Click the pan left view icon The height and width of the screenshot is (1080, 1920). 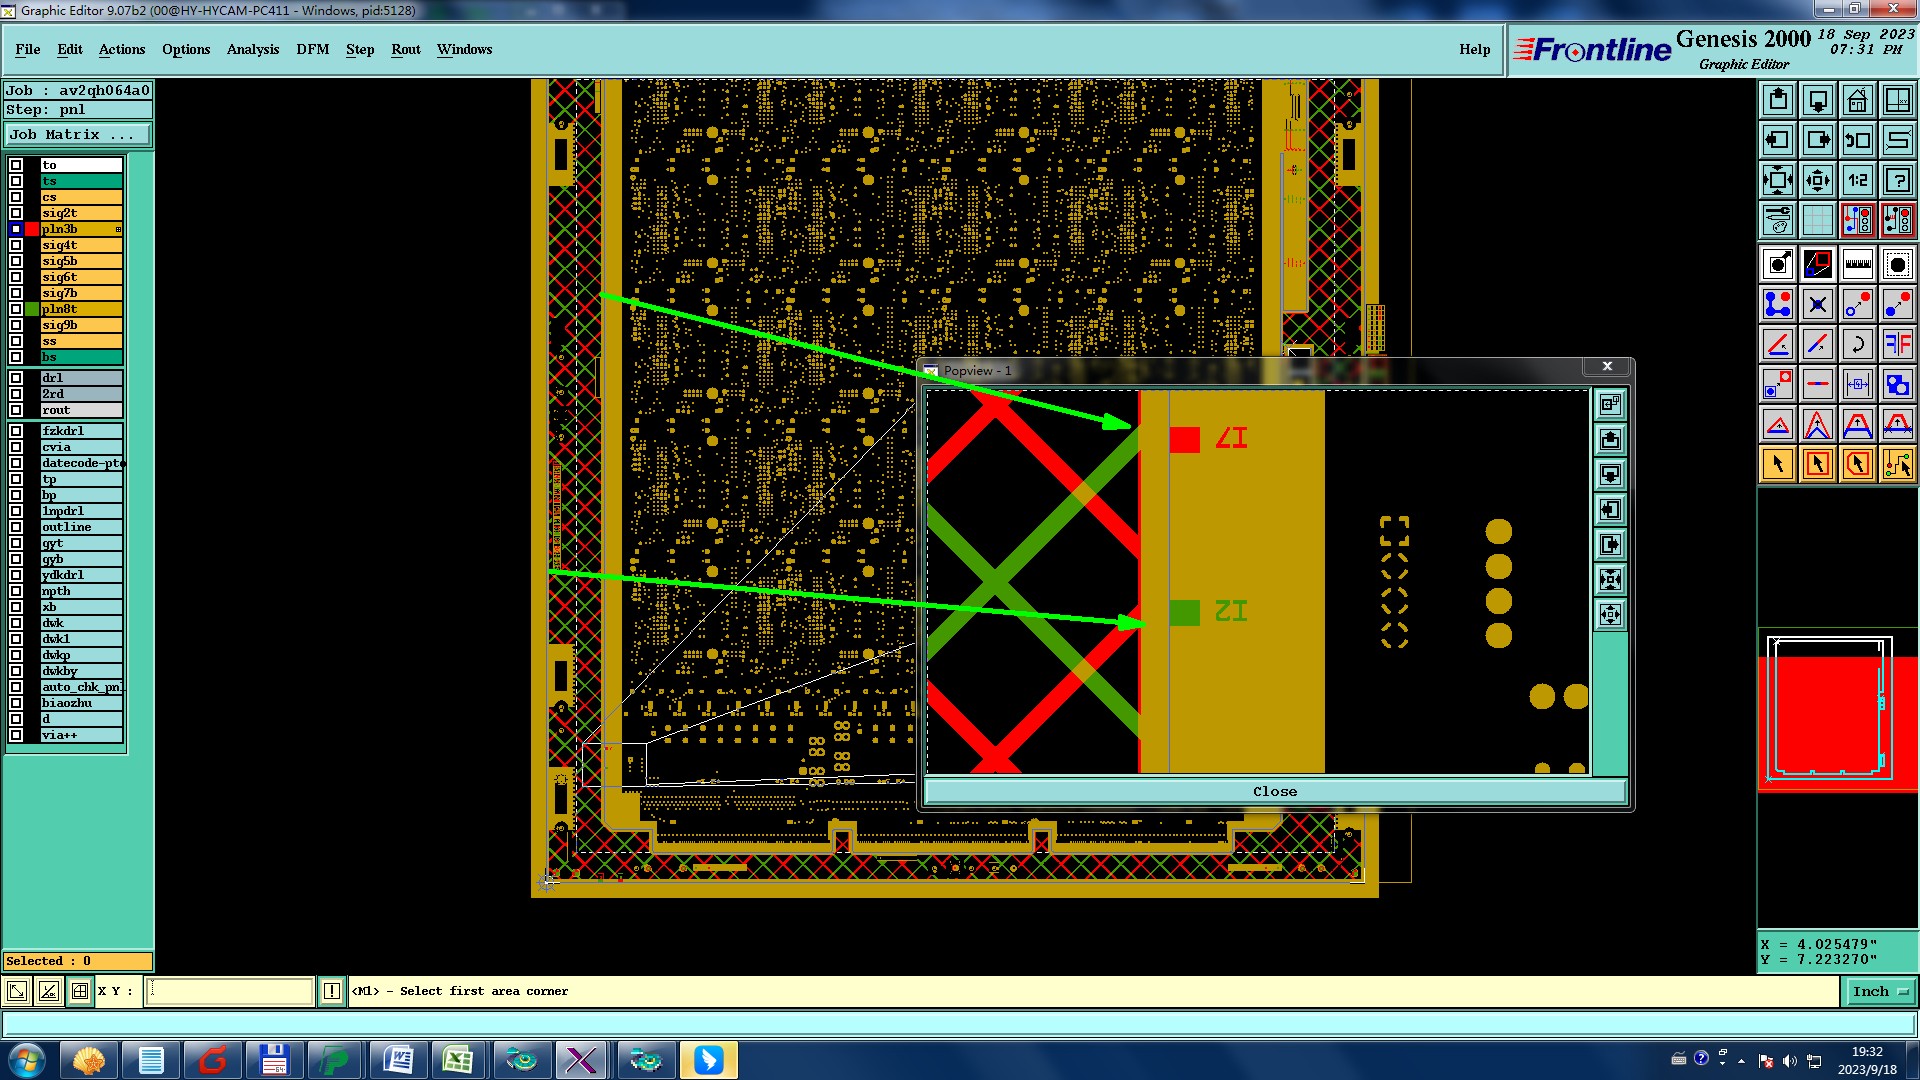point(1777,140)
